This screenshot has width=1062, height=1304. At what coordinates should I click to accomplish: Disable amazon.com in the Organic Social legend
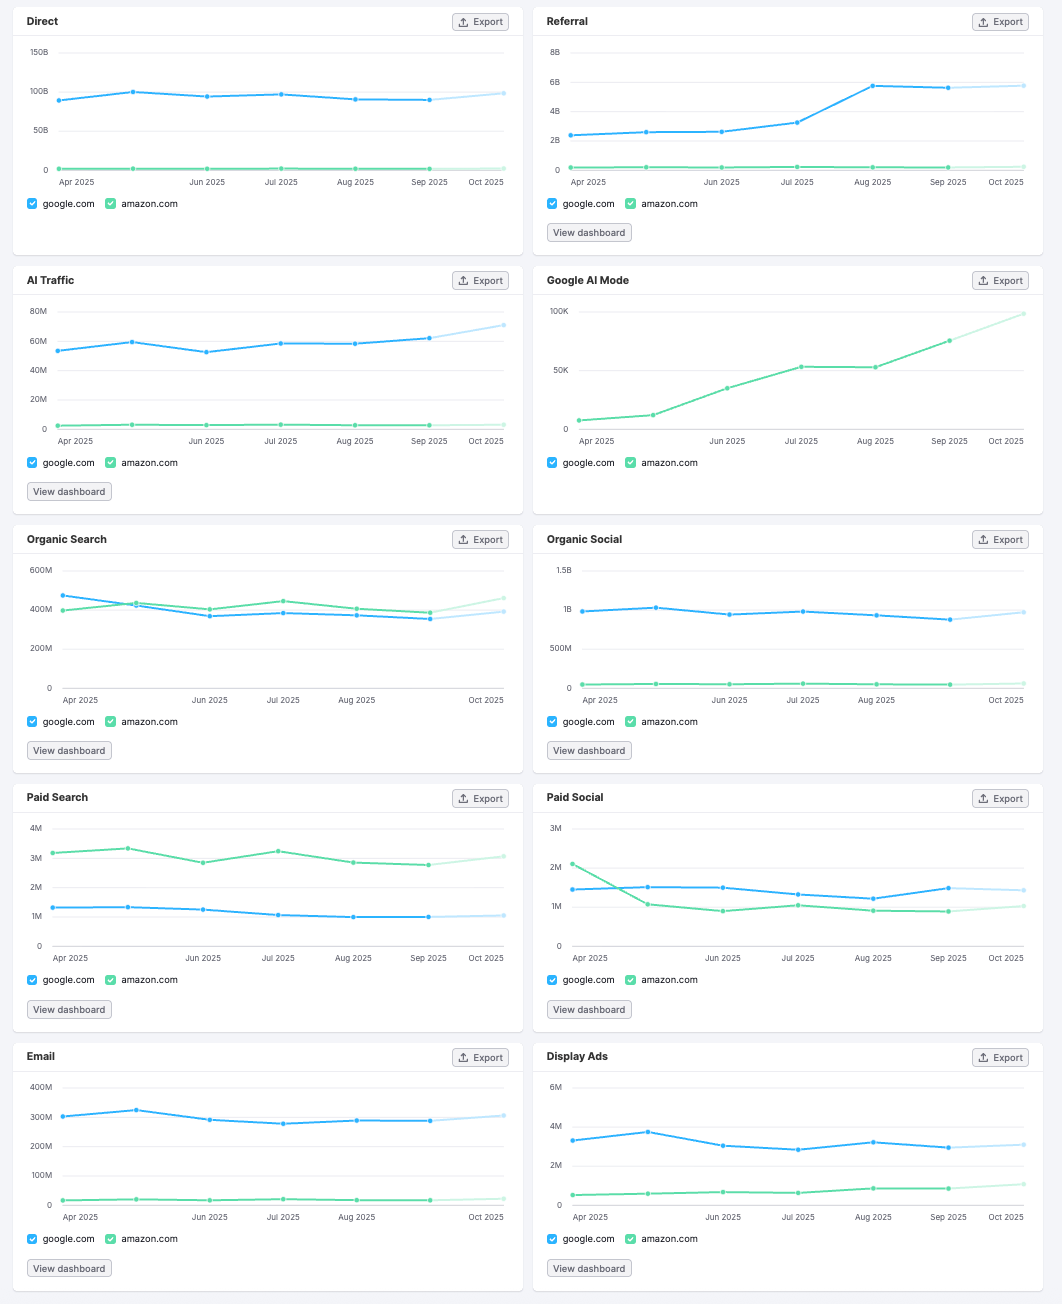point(630,721)
